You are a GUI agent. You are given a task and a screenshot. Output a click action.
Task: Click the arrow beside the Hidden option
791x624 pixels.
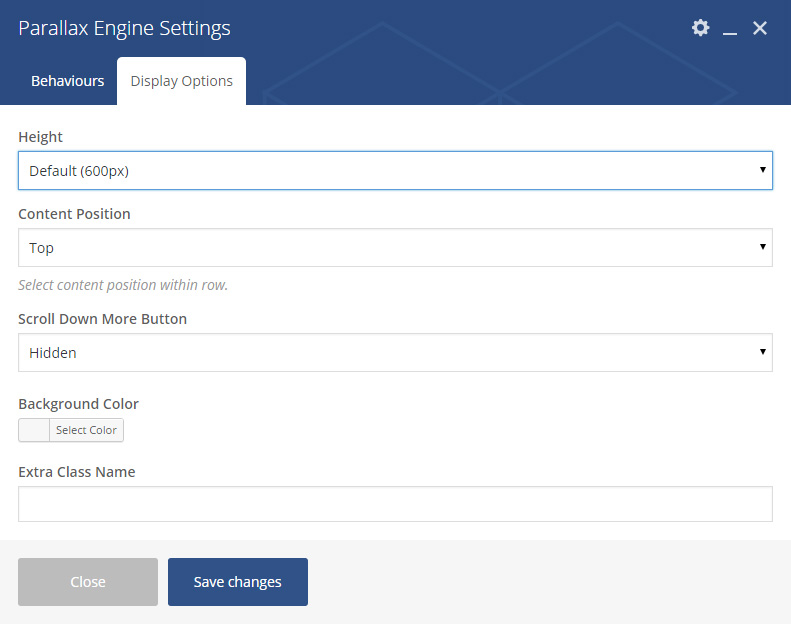[x=763, y=352]
